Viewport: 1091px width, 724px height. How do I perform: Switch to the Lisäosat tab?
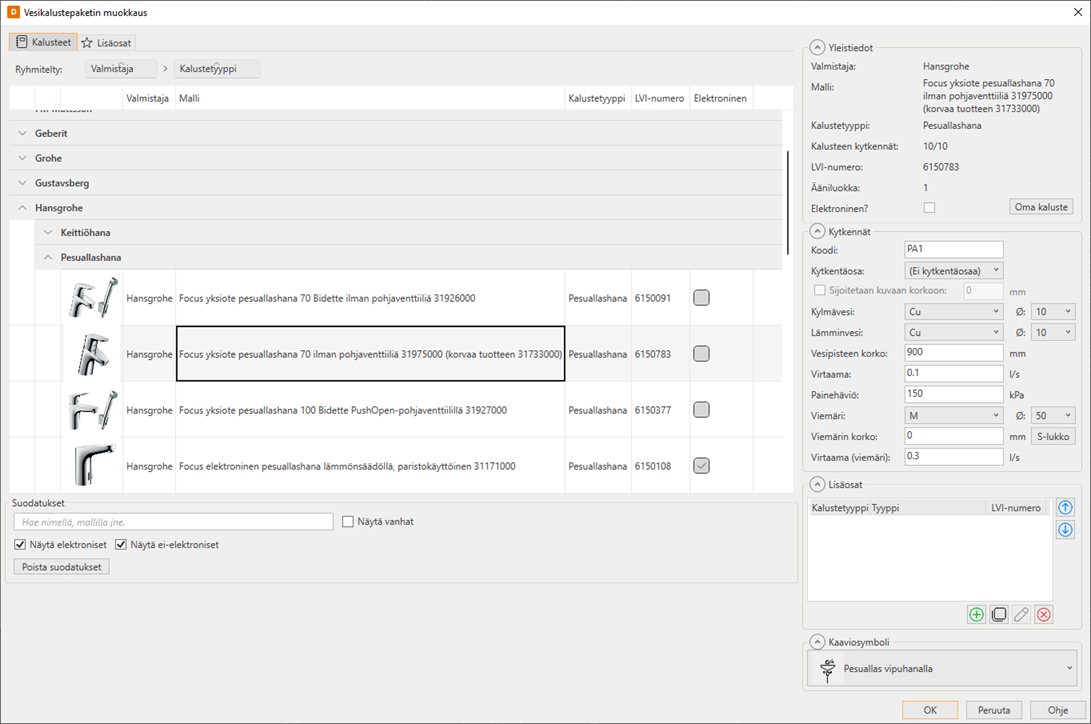click(x=106, y=43)
